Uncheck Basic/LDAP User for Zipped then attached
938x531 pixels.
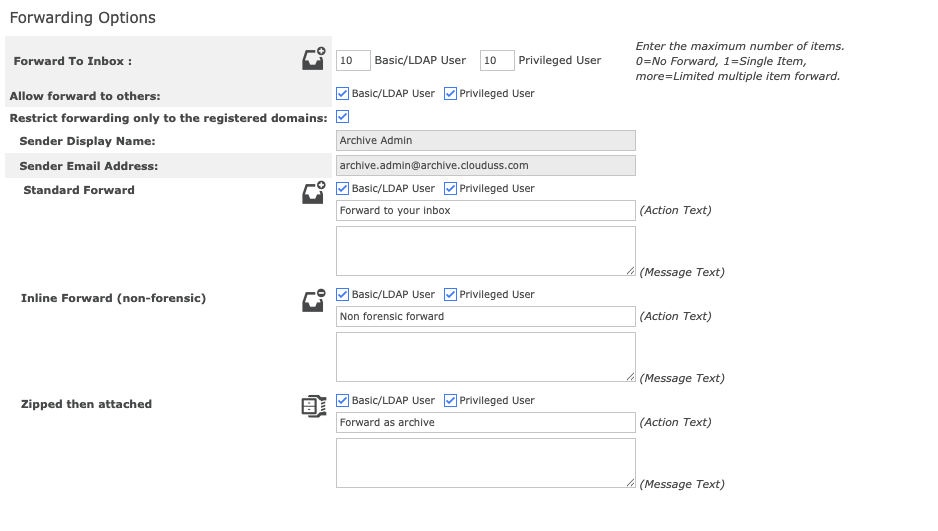pyautogui.click(x=343, y=400)
